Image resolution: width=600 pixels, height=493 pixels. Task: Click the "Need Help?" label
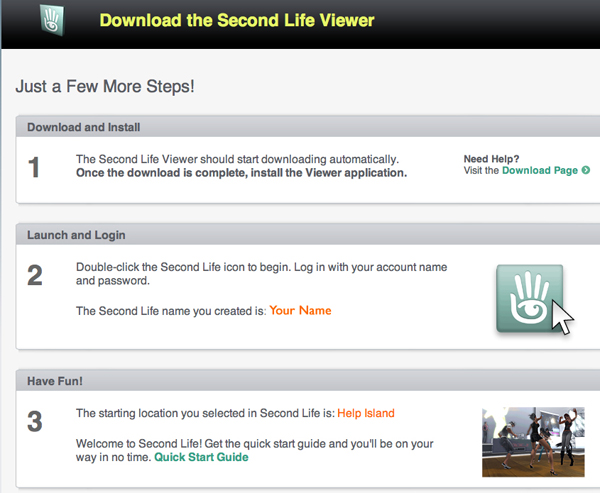click(x=491, y=158)
